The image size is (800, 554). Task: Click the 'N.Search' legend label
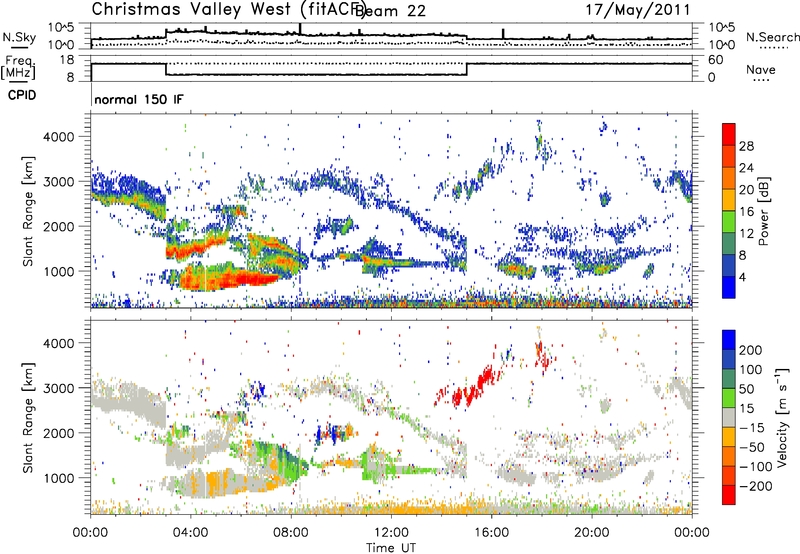772,37
